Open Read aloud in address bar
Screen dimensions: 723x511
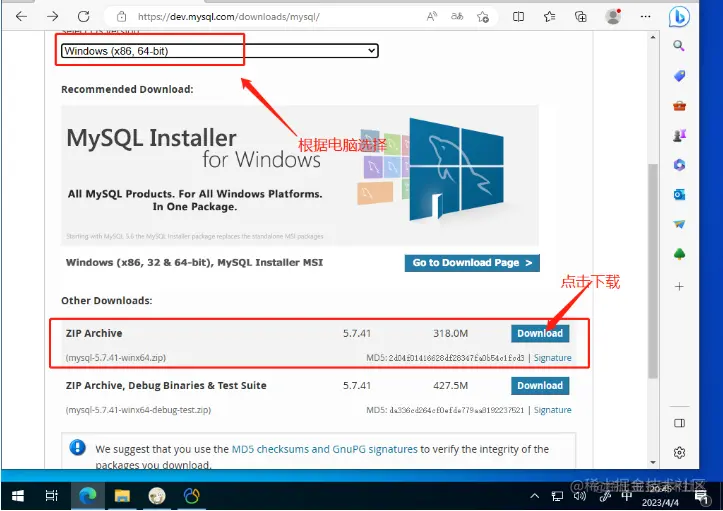point(432,17)
